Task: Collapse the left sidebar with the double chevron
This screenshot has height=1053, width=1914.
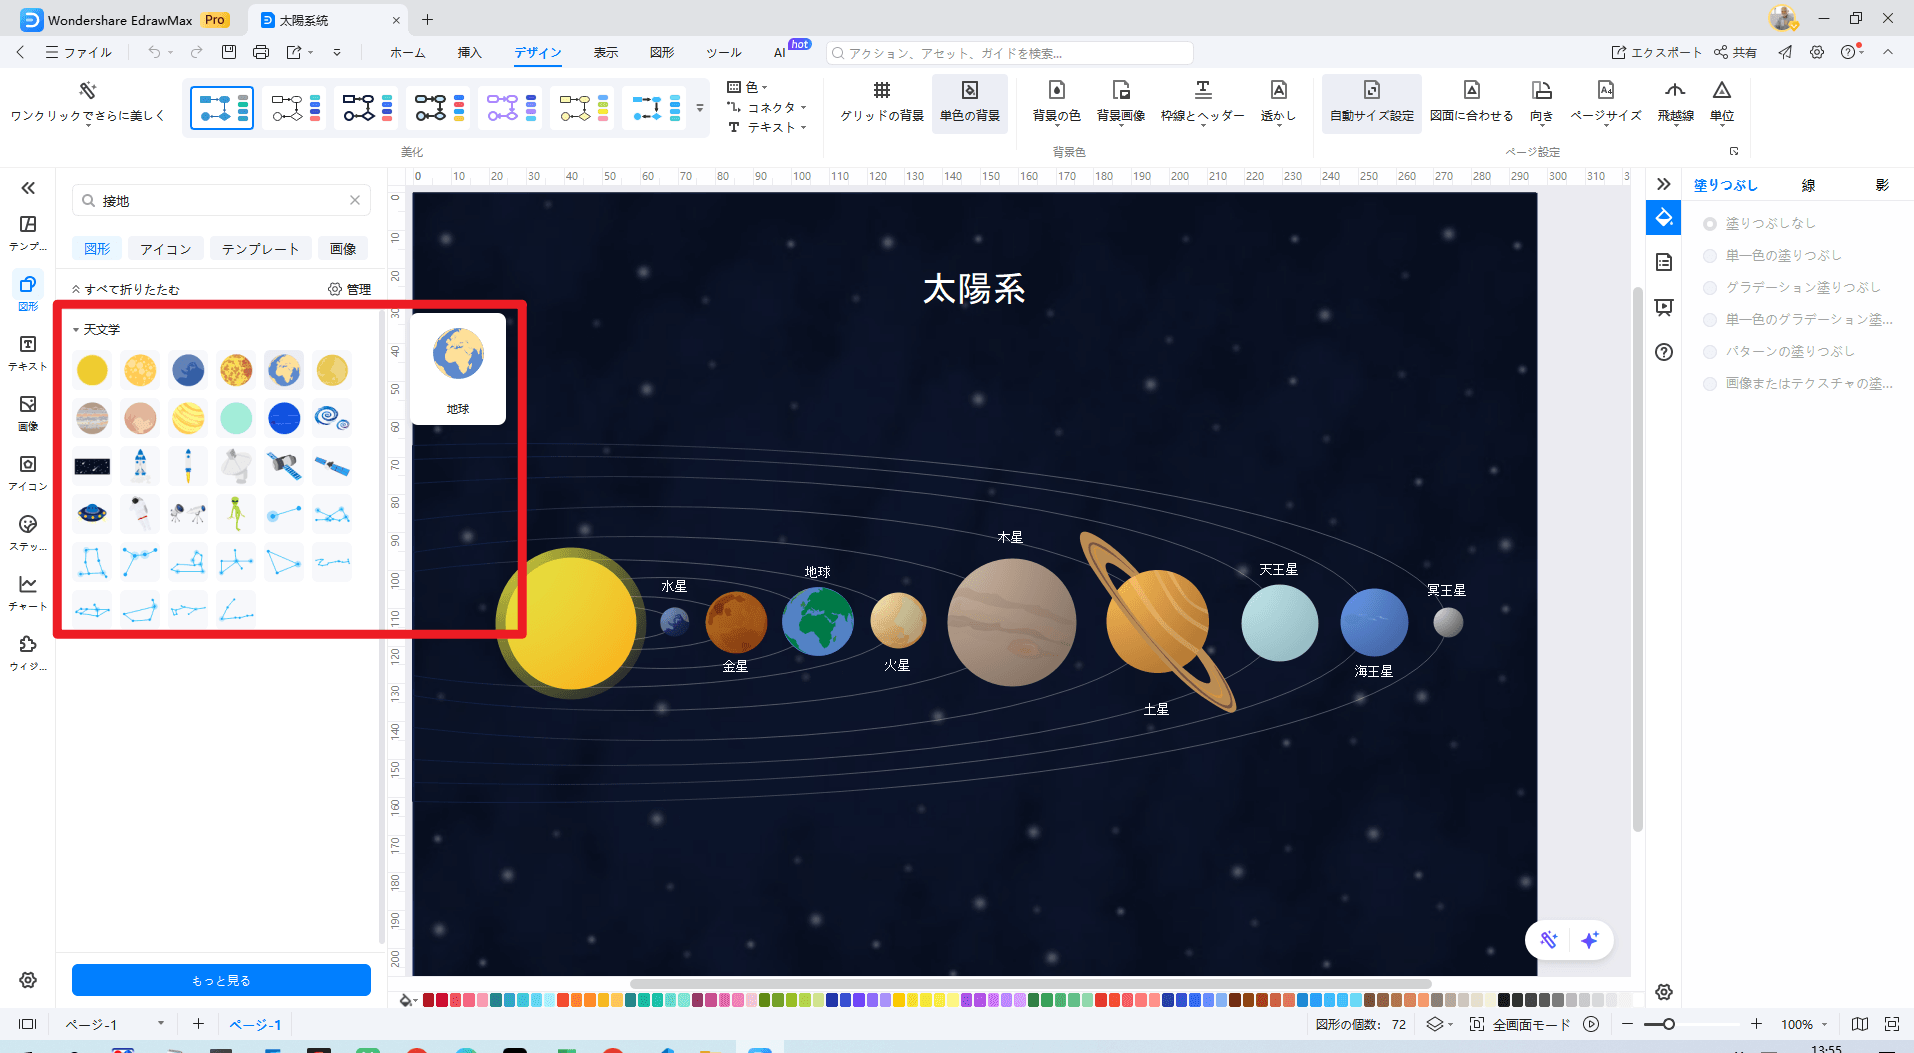Action: pos(28,187)
